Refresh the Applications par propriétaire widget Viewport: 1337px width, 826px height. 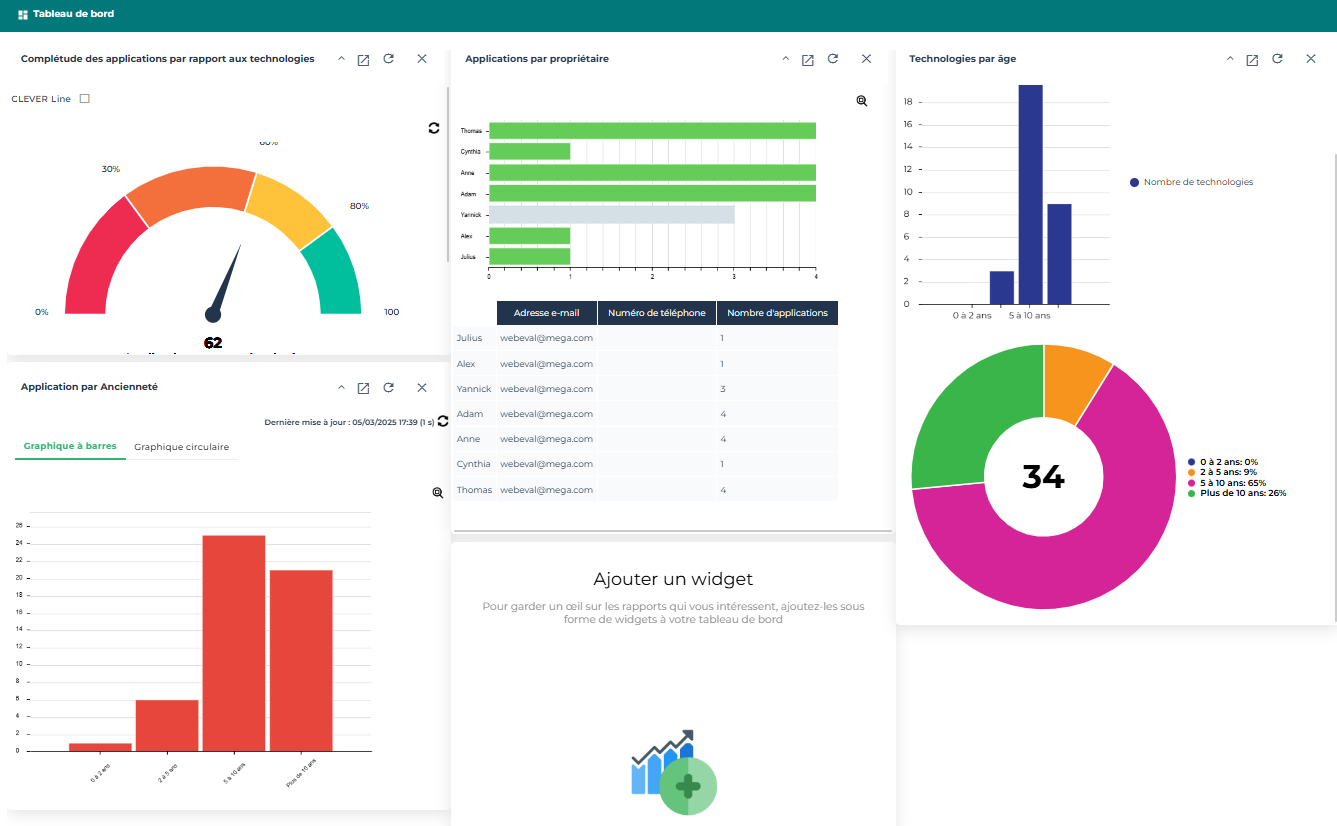point(833,59)
